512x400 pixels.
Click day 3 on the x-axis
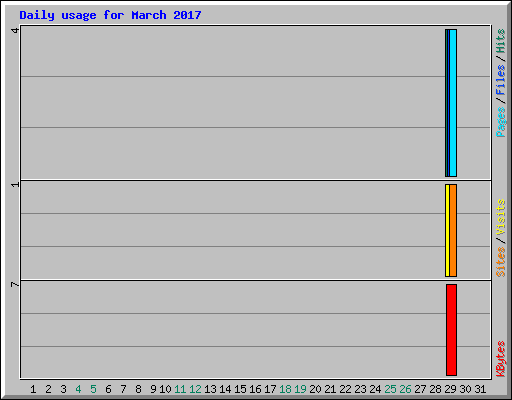63,389
